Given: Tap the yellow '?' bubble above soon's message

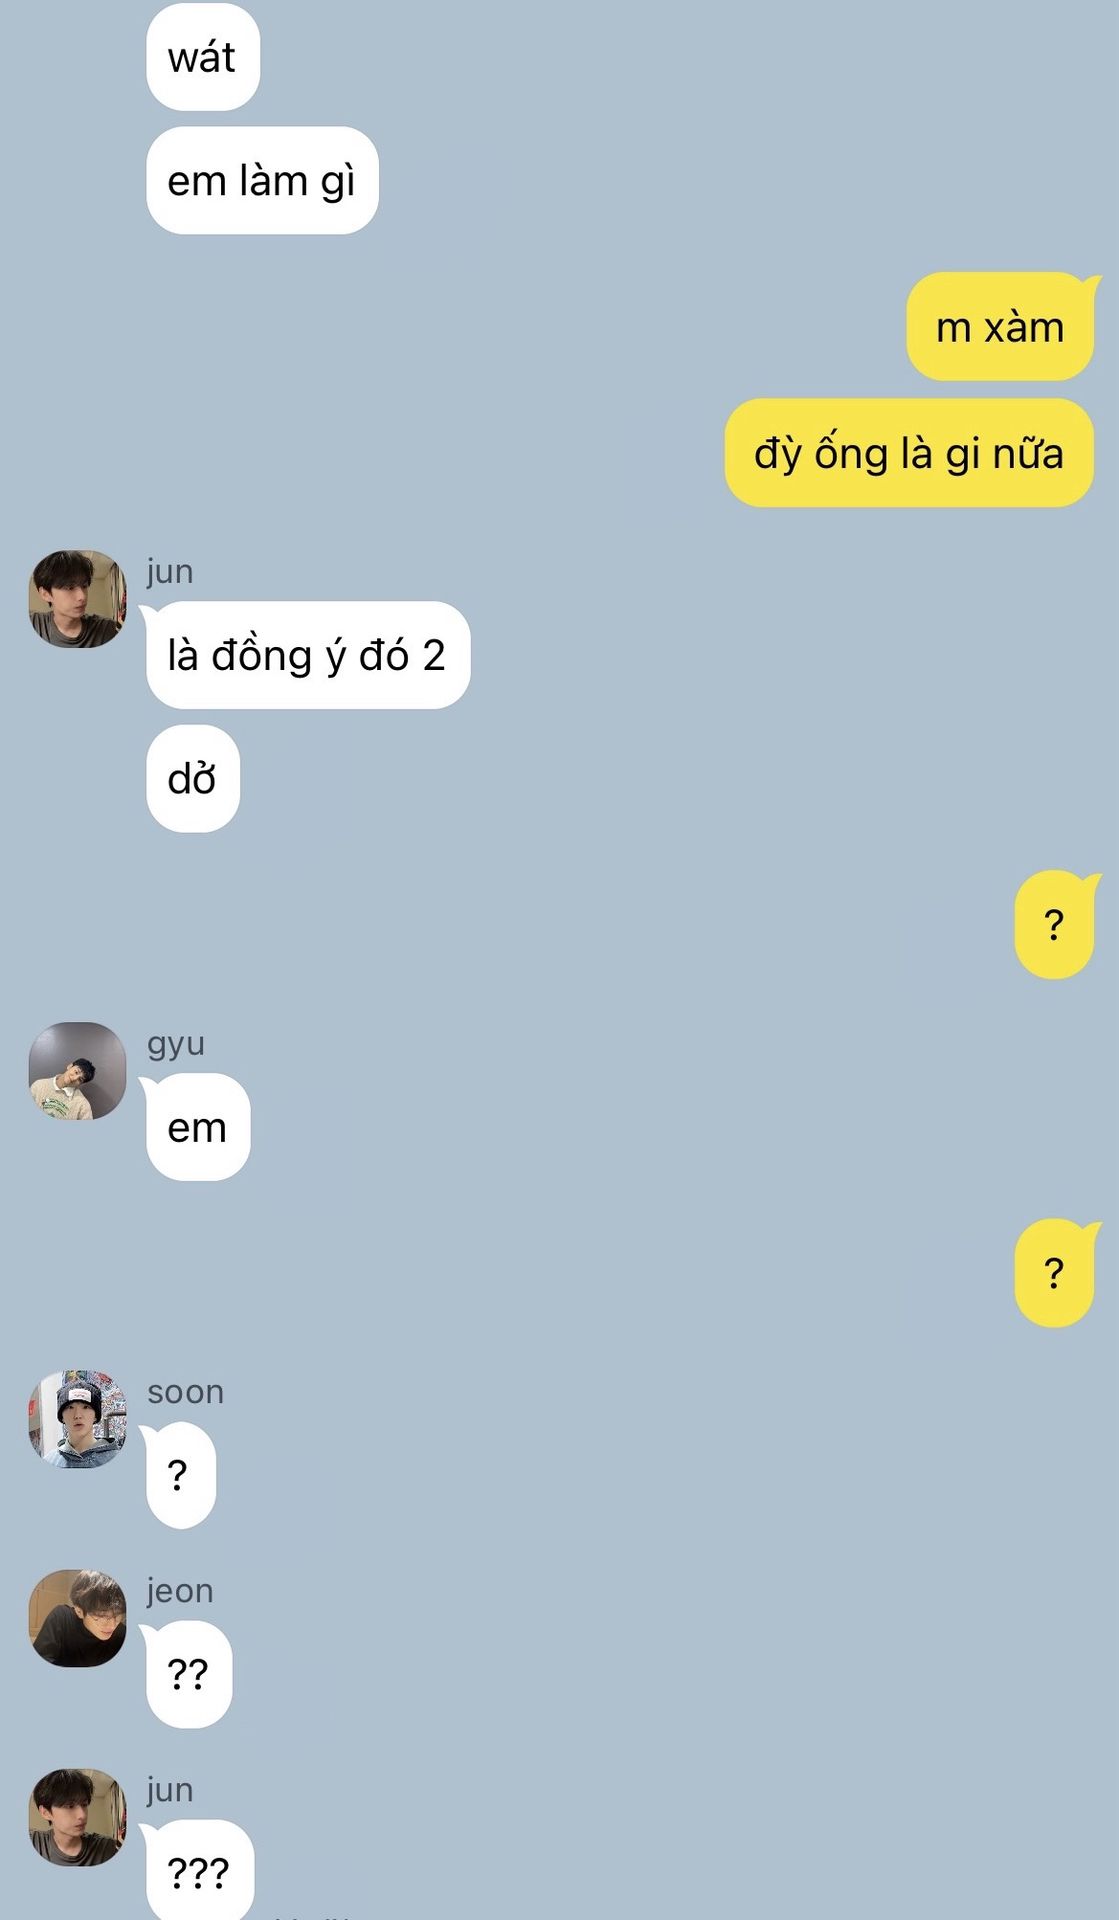Looking at the screenshot, I should [x=1056, y=1273].
